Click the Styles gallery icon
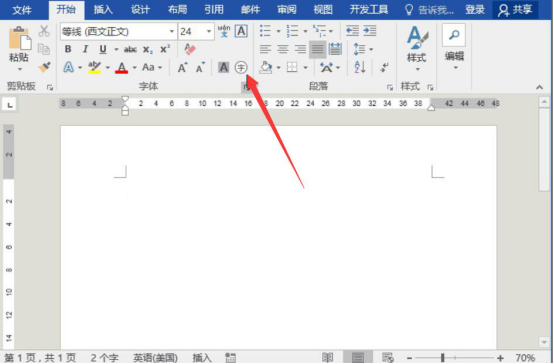The height and width of the screenshot is (364, 554). pyautogui.click(x=417, y=38)
